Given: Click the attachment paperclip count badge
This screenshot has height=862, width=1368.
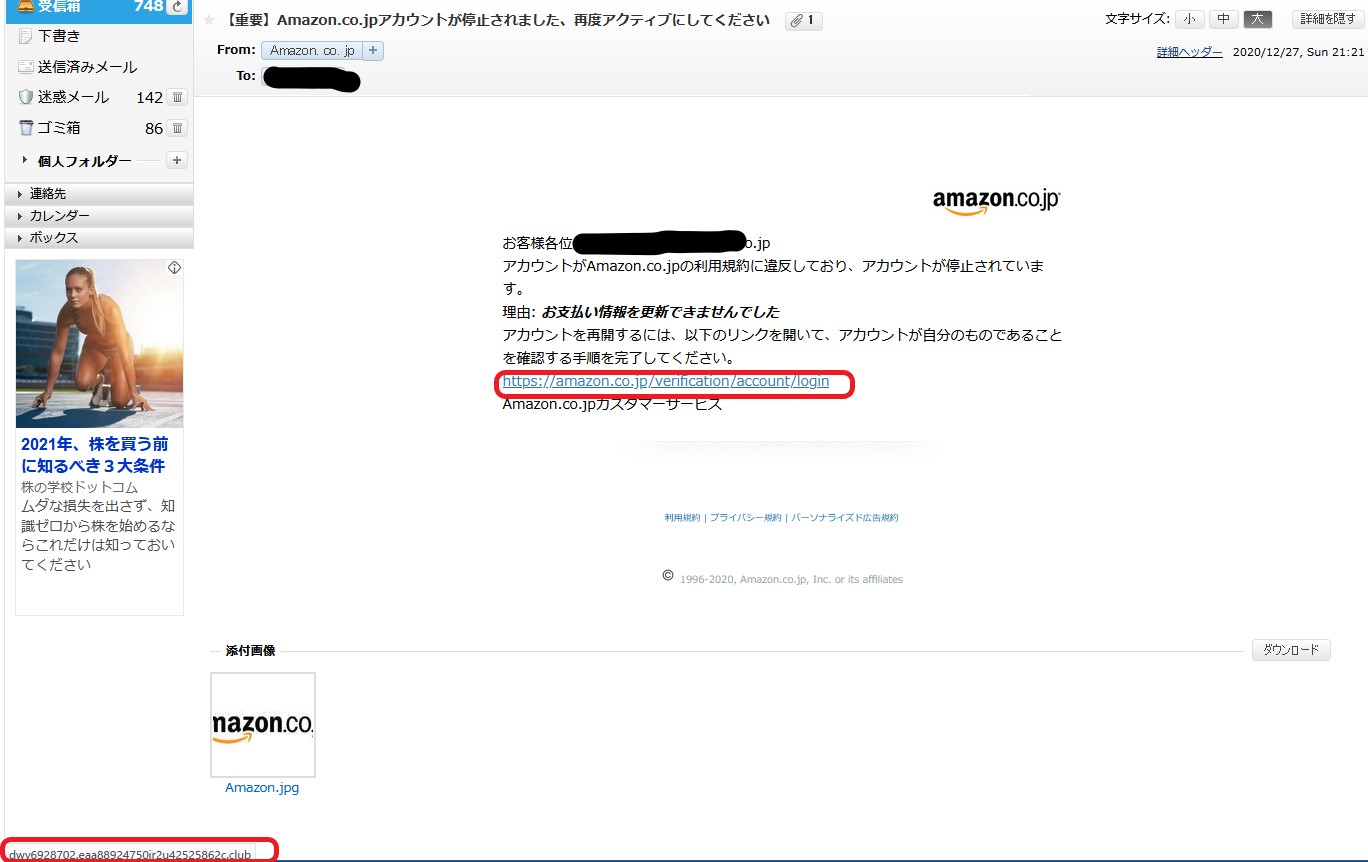Looking at the screenshot, I should pos(804,20).
